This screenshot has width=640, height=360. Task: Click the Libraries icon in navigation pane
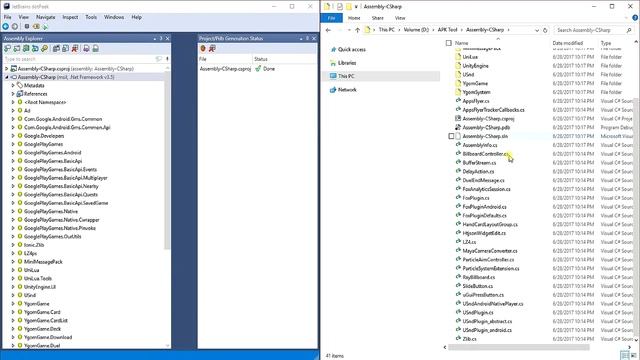[x=333, y=63]
